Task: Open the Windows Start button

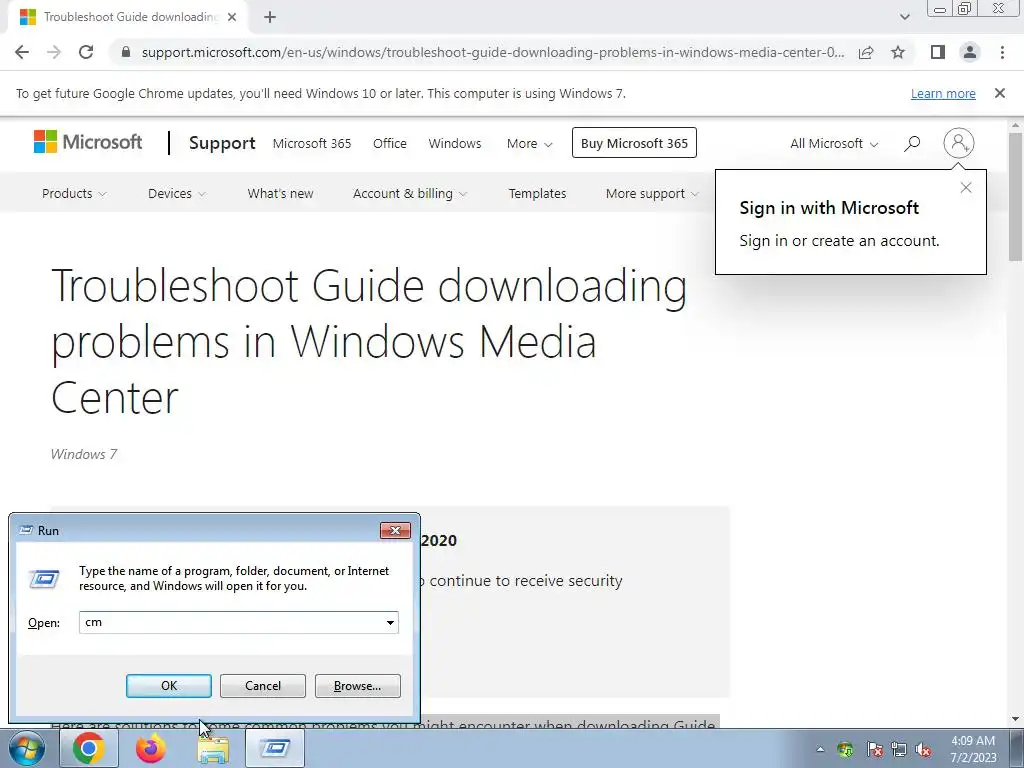Action: 26,748
